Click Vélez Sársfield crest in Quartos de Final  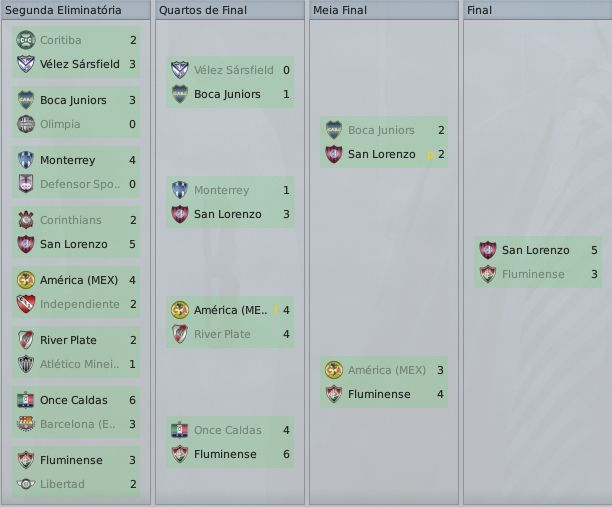pyautogui.click(x=180, y=70)
